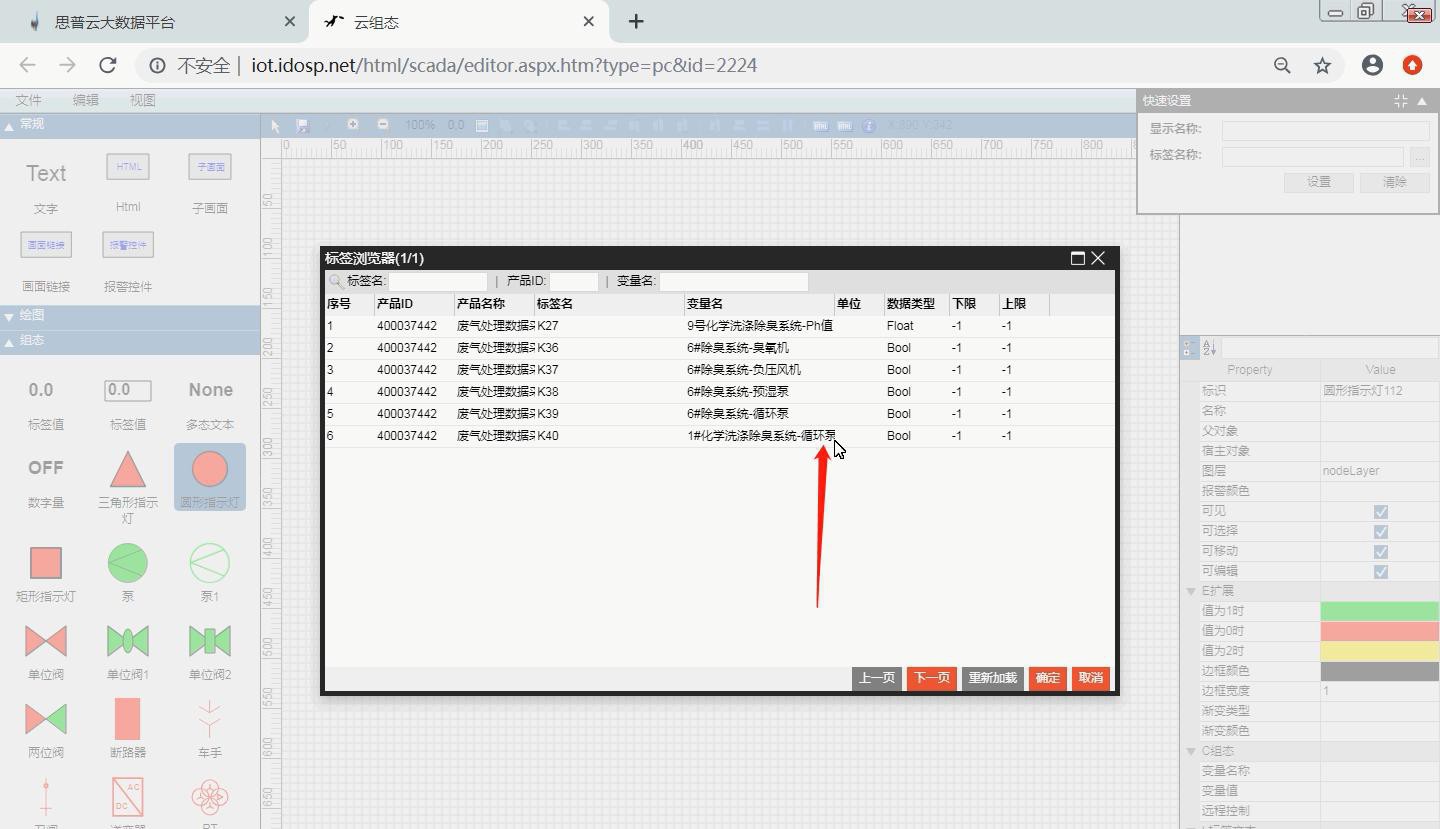Click the green 值为1时 color swatch

coord(1379,611)
